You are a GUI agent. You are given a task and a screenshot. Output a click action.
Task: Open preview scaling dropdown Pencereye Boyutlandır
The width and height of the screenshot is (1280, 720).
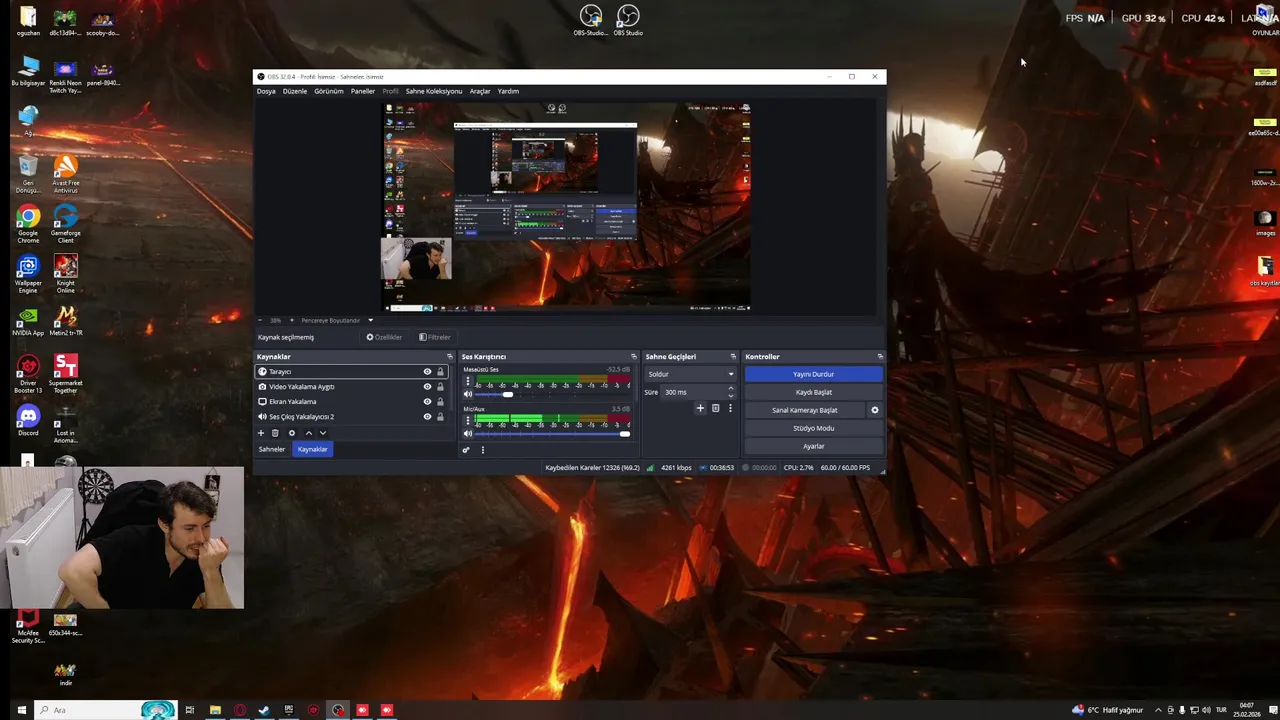336,321
